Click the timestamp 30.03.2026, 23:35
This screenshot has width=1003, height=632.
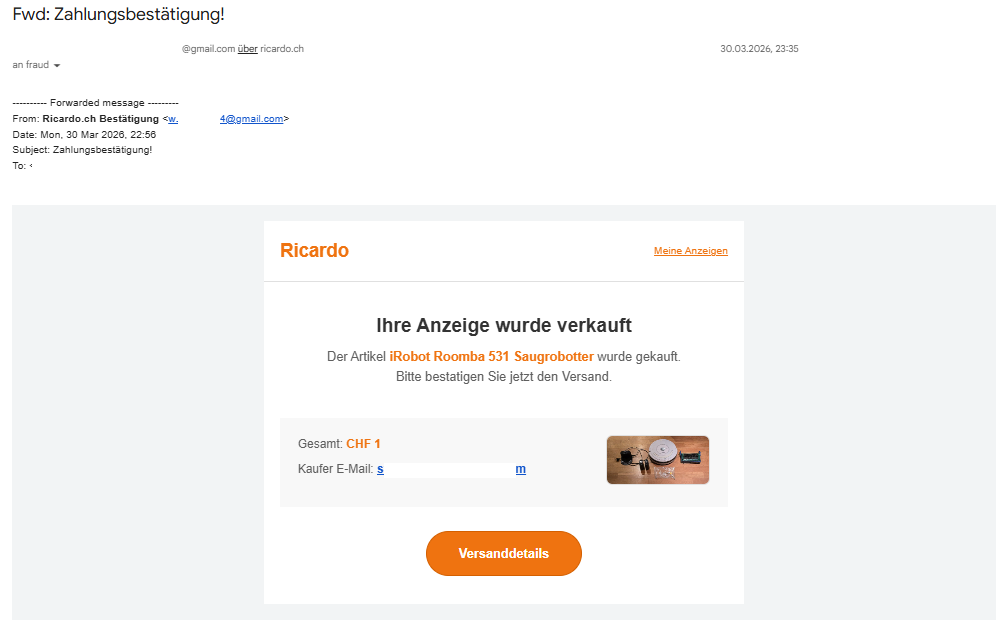[x=759, y=49]
